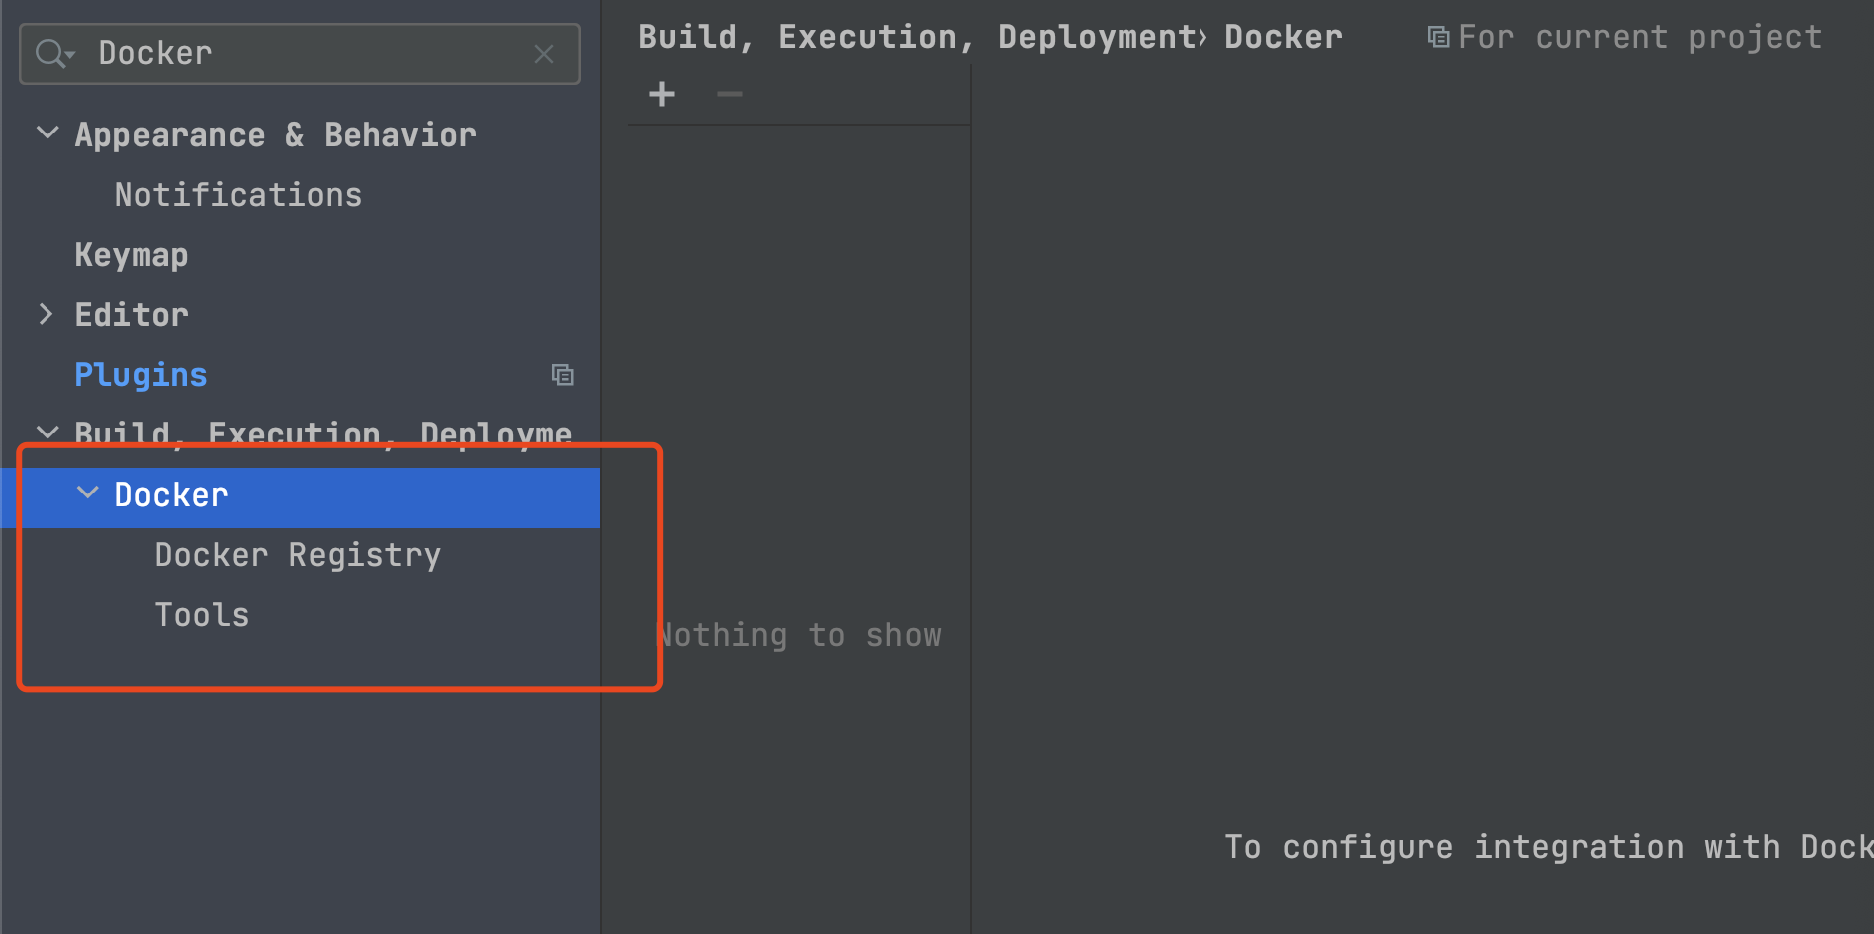Open the Plugins settings page
1874x934 pixels.
(141, 375)
